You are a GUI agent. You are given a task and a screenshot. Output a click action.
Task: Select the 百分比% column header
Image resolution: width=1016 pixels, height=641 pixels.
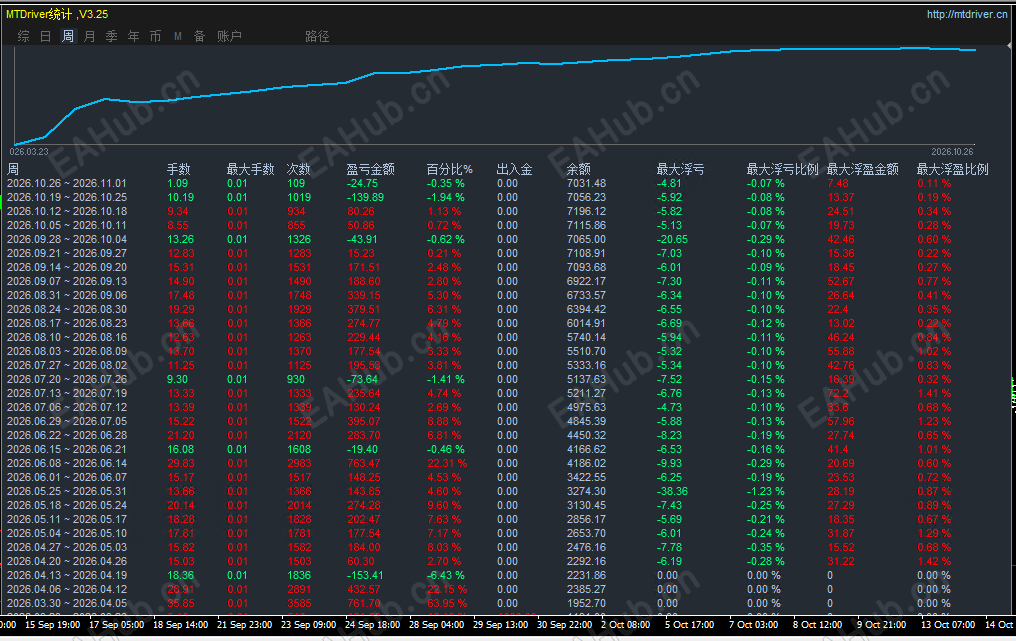coord(450,169)
